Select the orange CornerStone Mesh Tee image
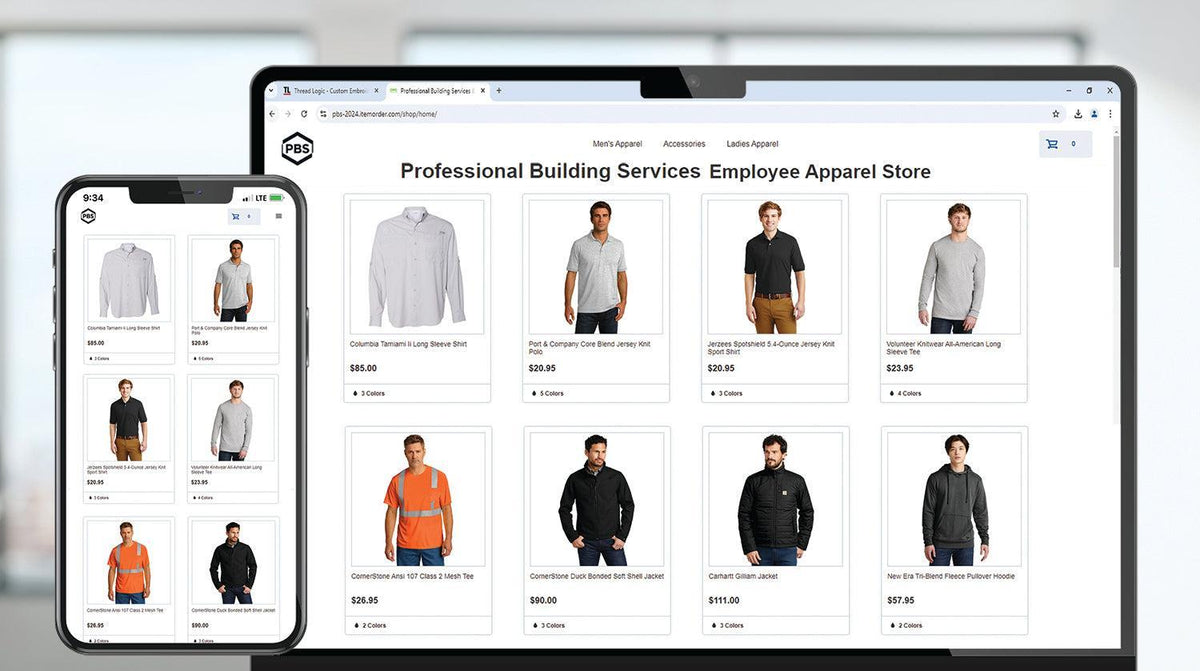Image resolution: width=1200 pixels, height=671 pixels. tap(418, 499)
